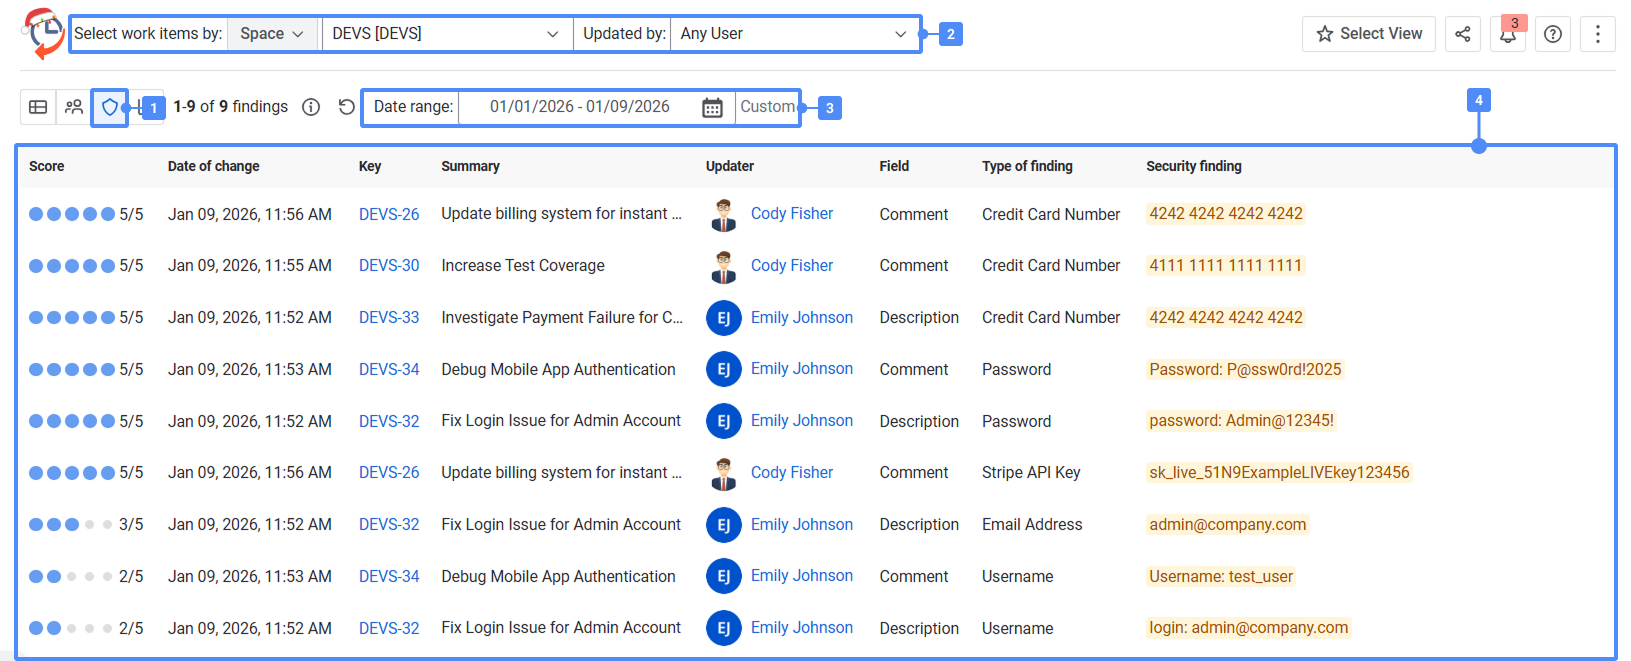Select the security shield view icon
This screenshot has height=661, width=1631.
110,107
